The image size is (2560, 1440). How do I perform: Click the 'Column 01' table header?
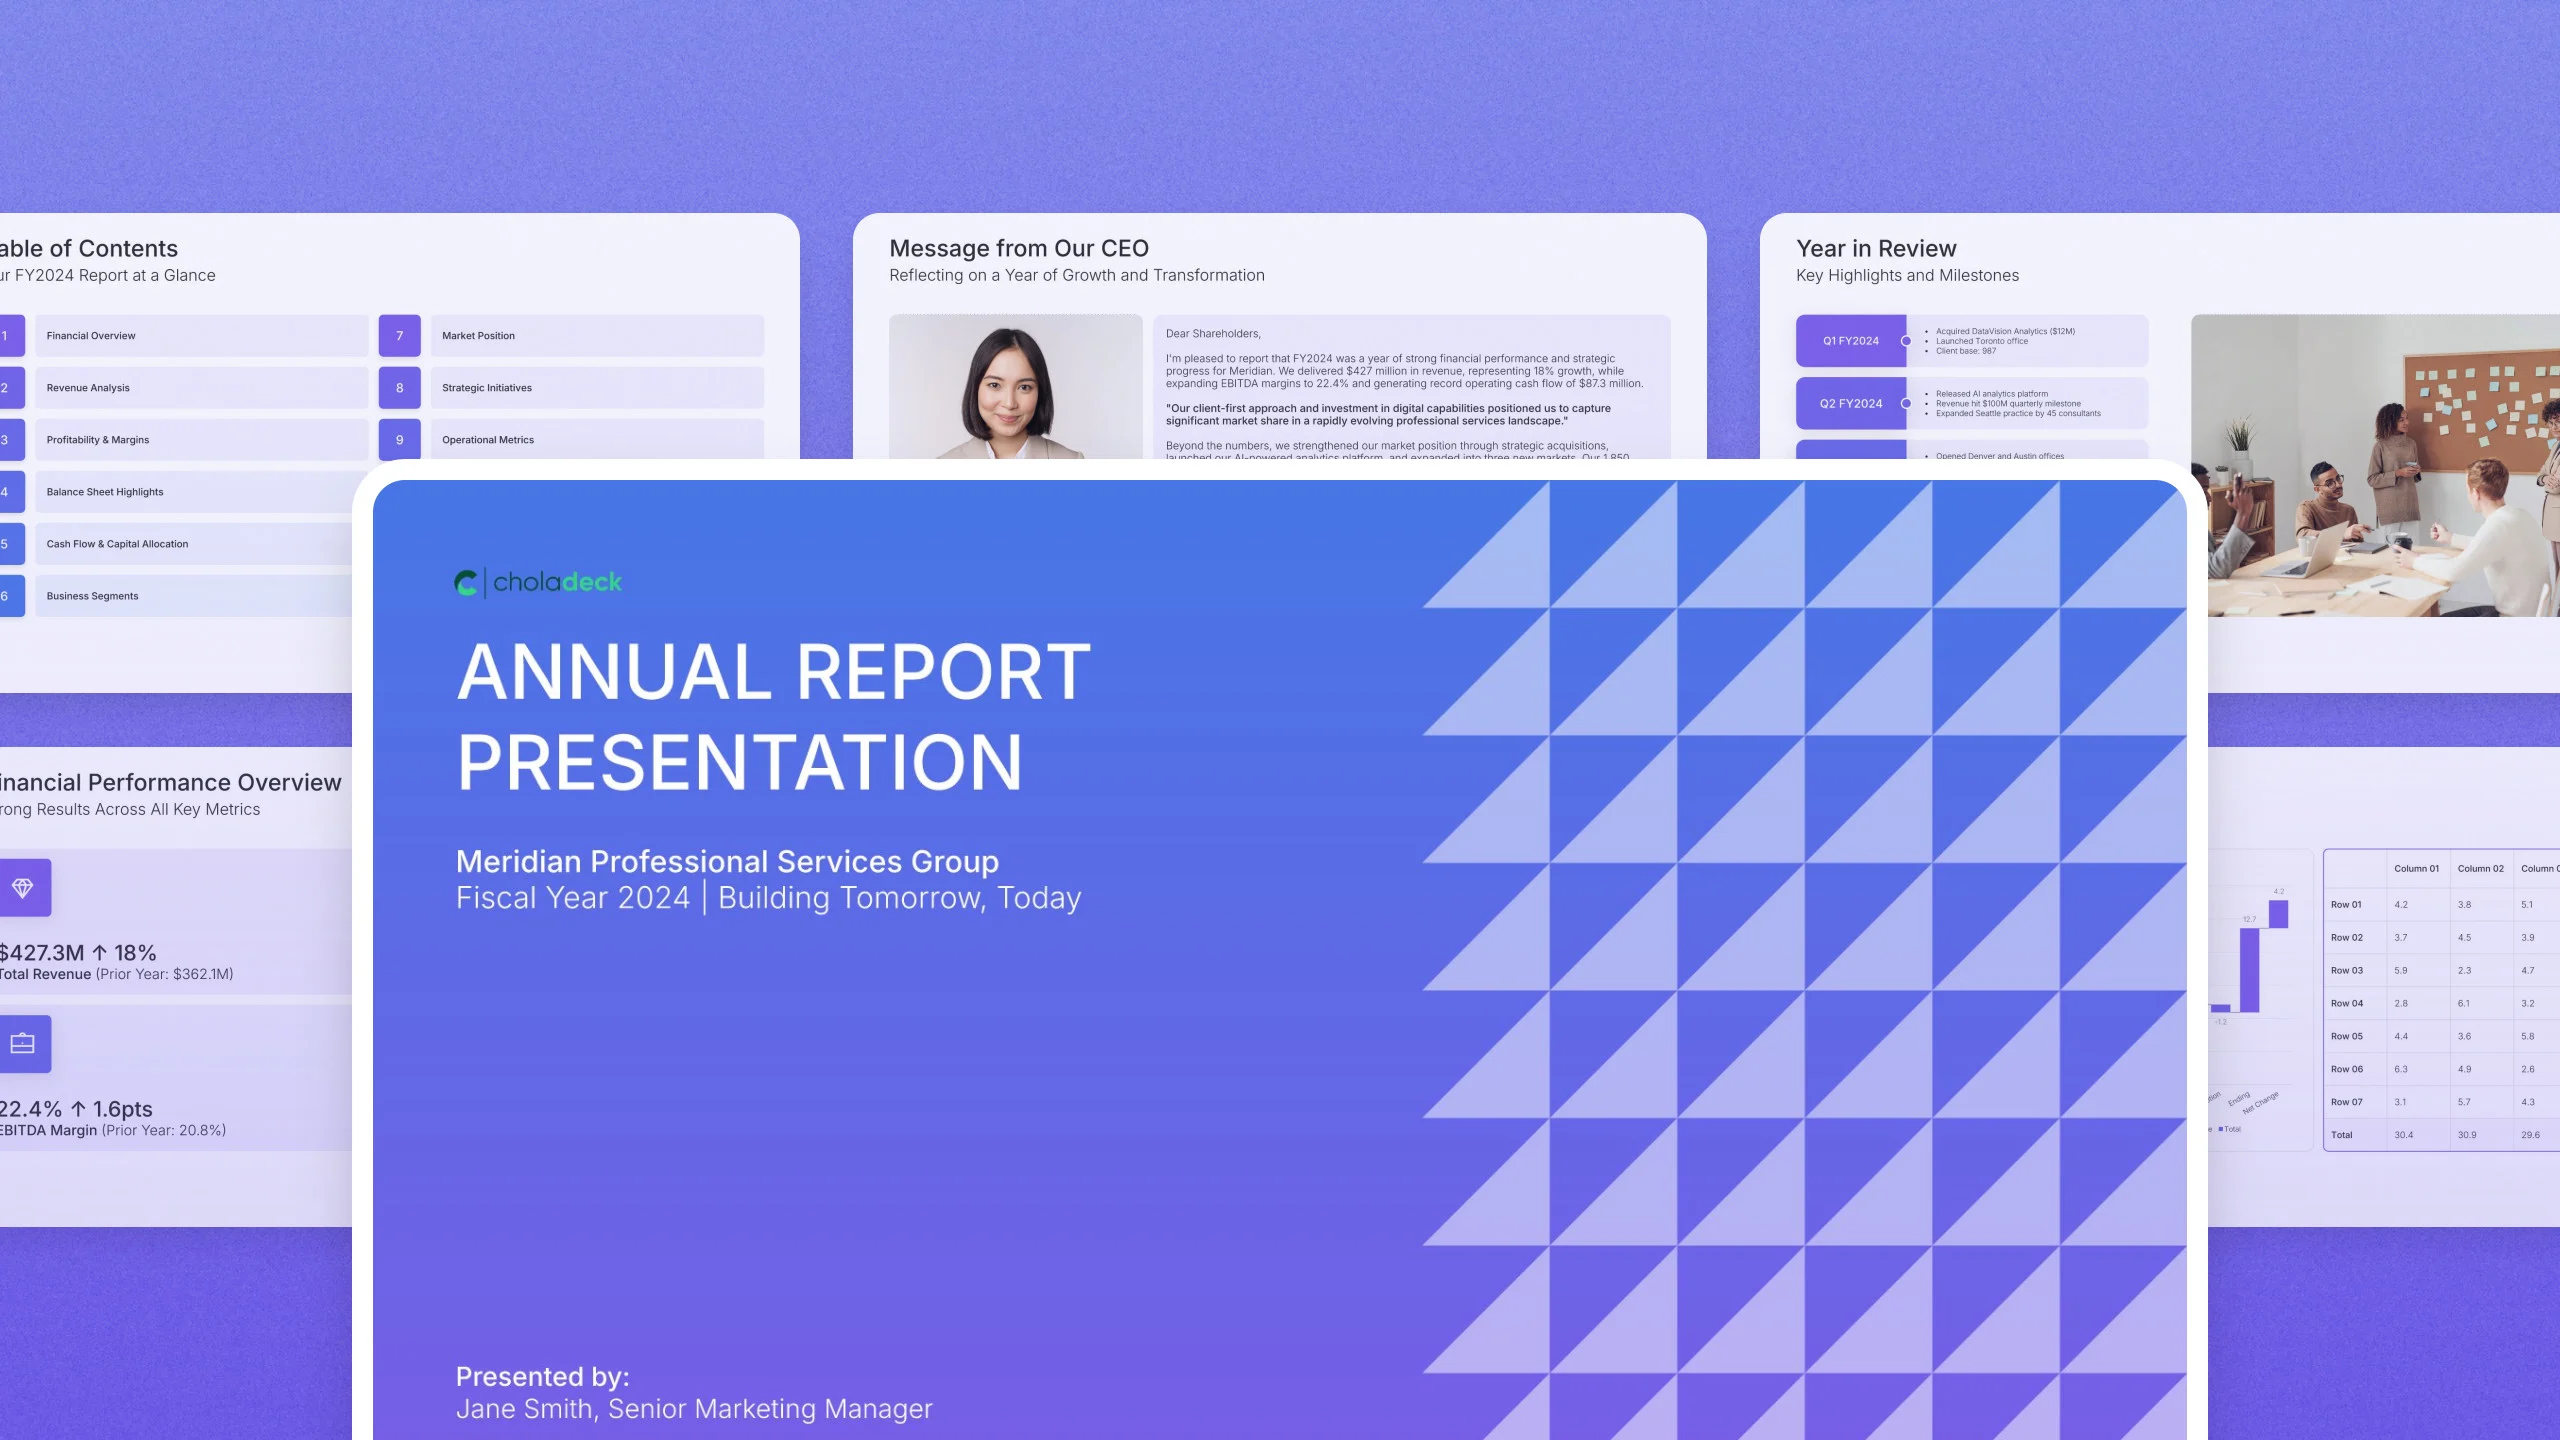(x=2416, y=869)
